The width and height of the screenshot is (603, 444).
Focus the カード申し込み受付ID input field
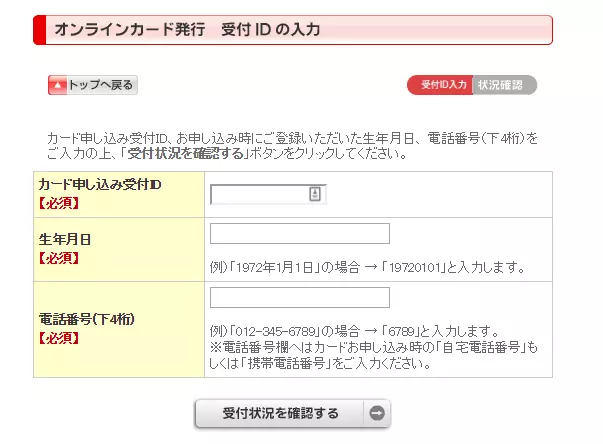268,195
